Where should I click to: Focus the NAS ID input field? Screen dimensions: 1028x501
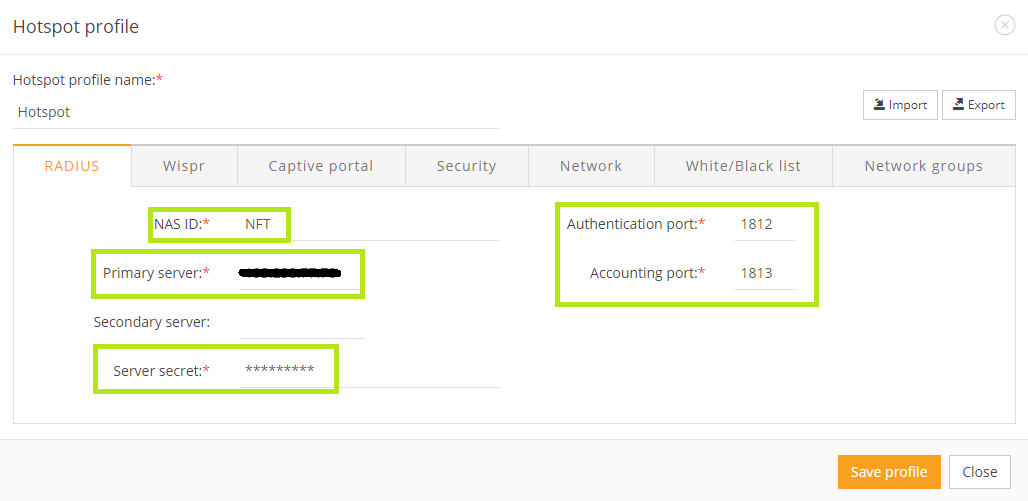(368, 224)
